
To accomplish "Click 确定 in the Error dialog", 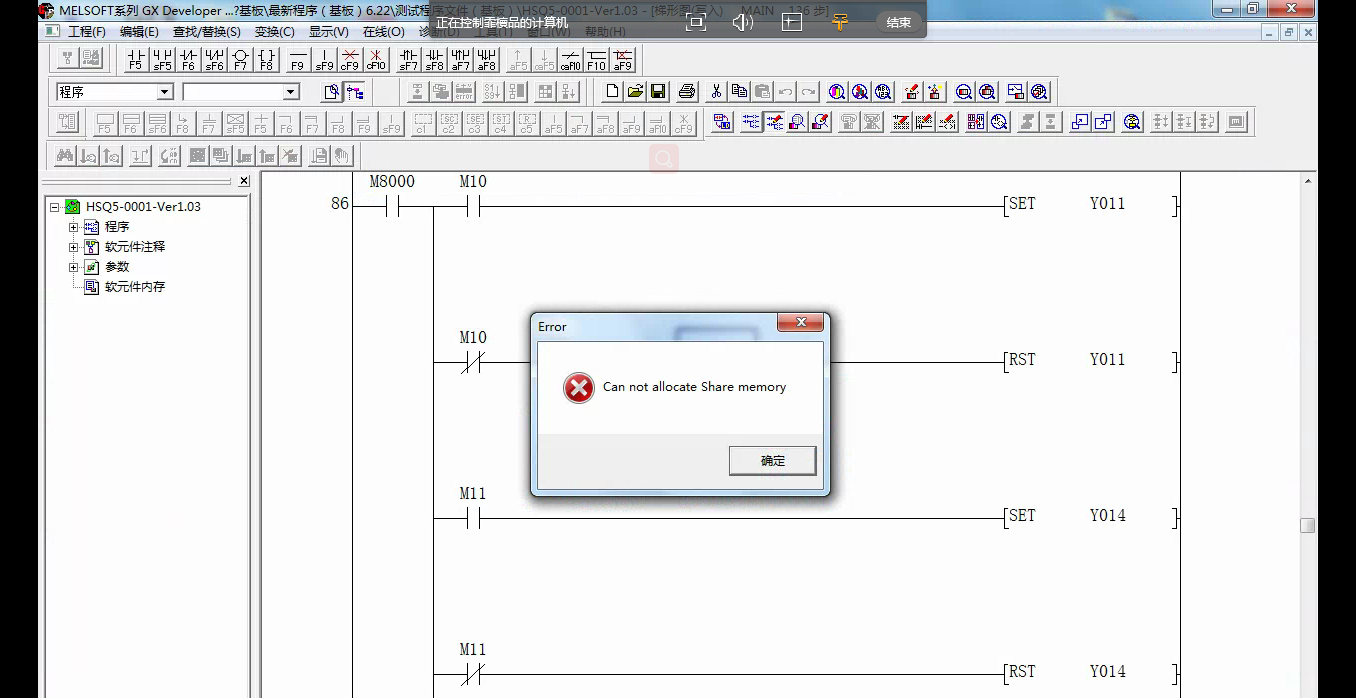I will [x=772, y=461].
